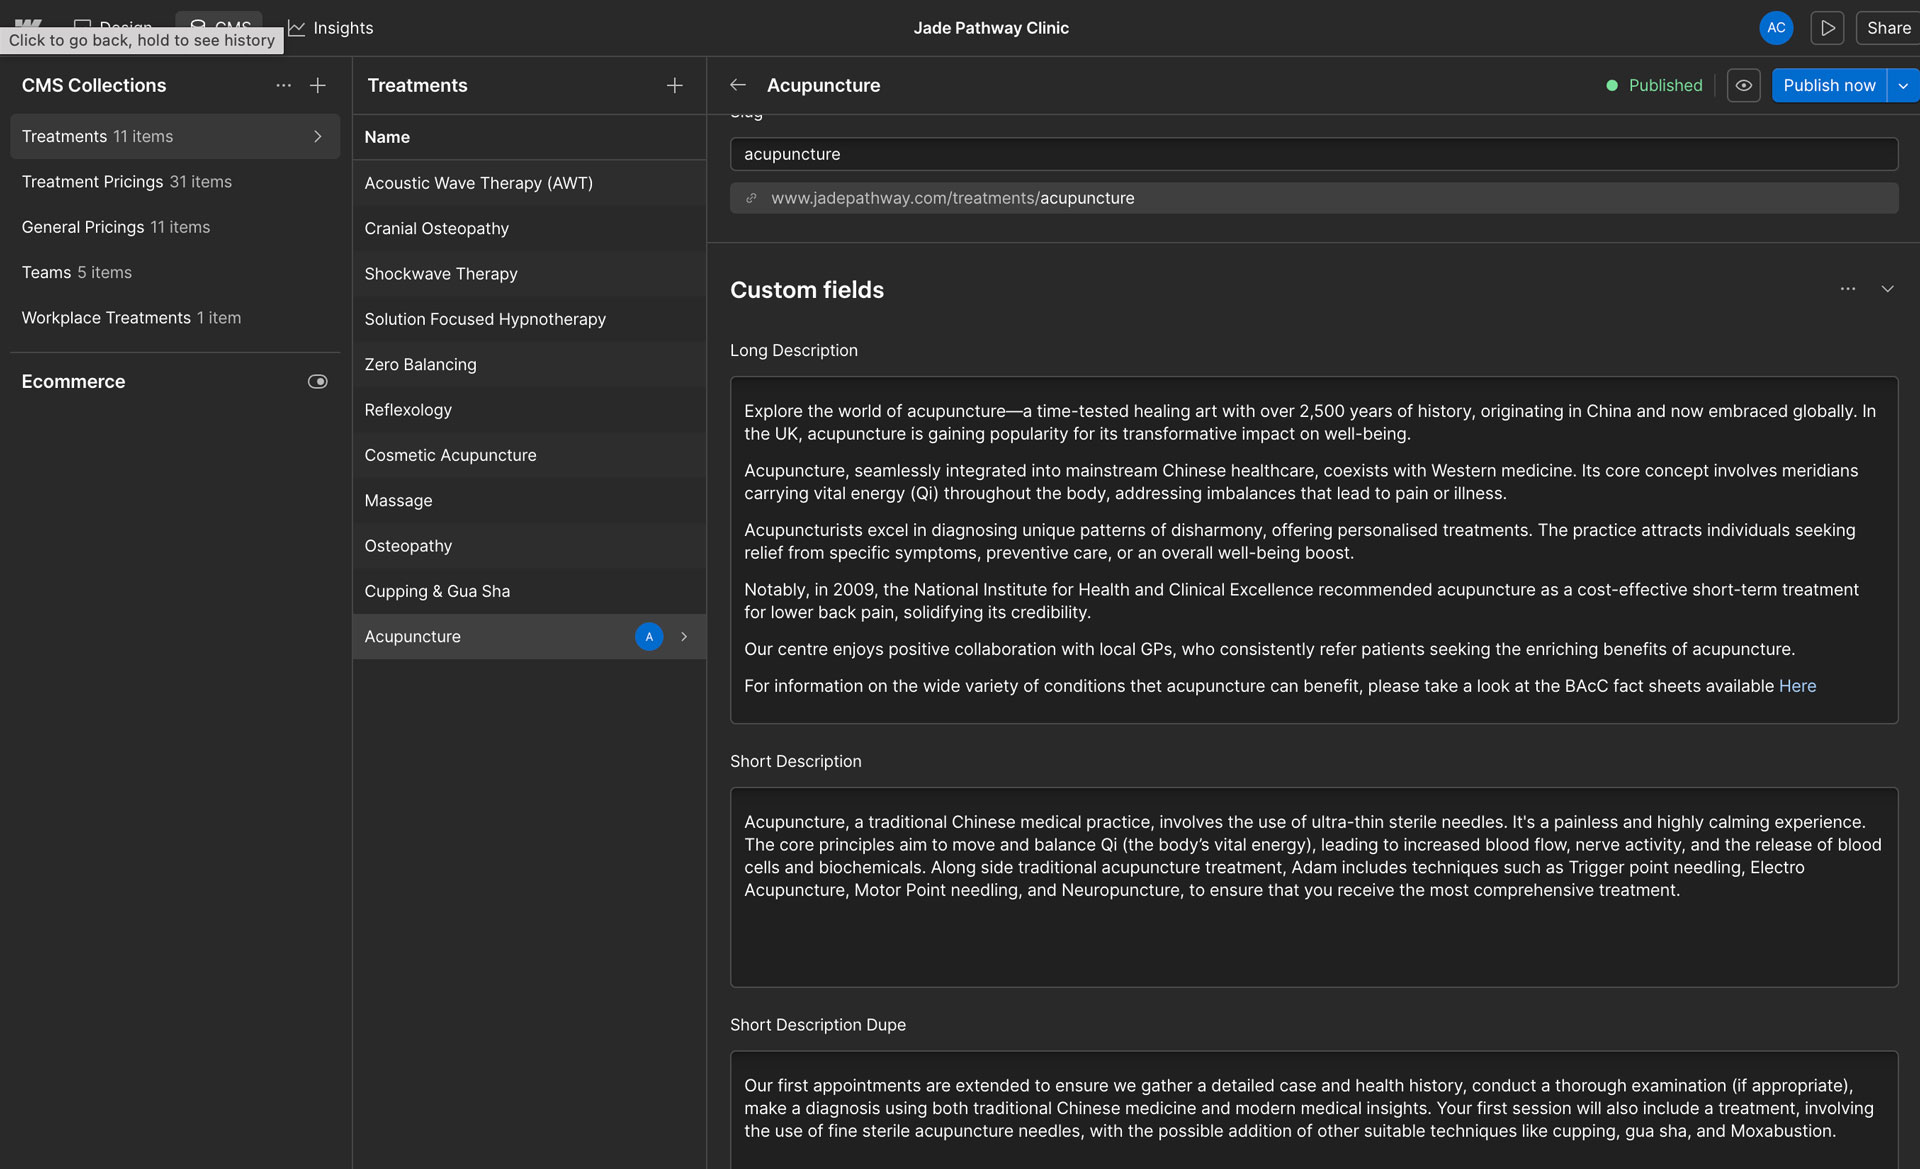Click into the slug input field
The height and width of the screenshot is (1169, 1920).
coord(1314,154)
